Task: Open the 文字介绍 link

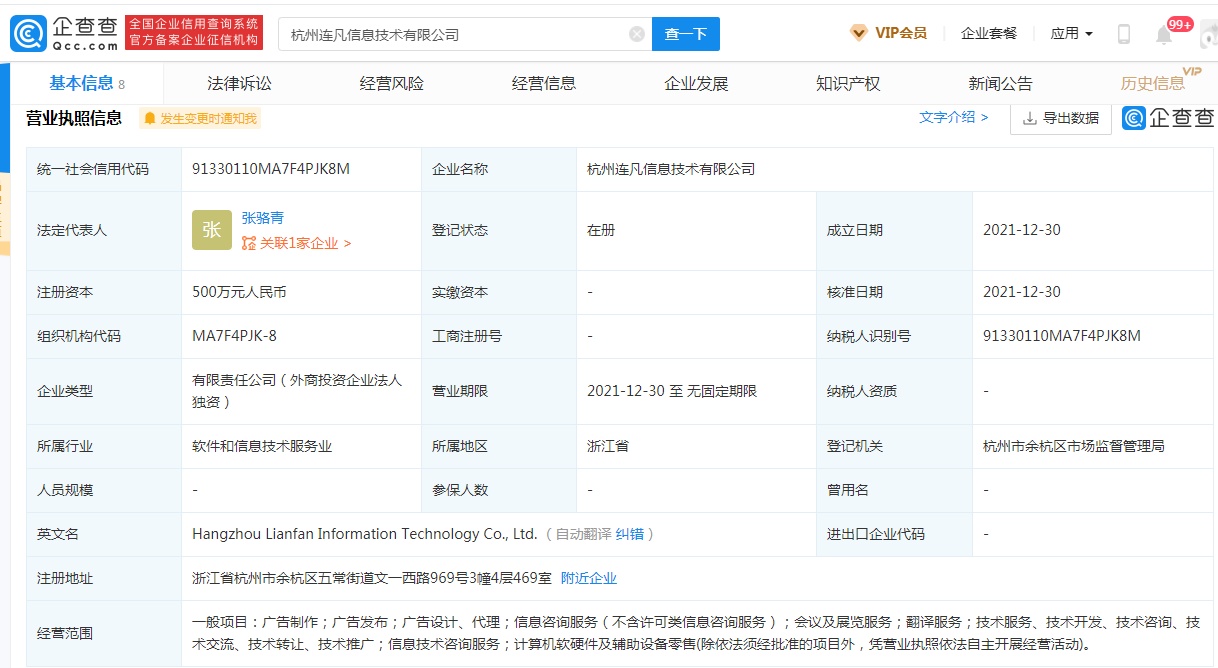Action: tap(954, 117)
